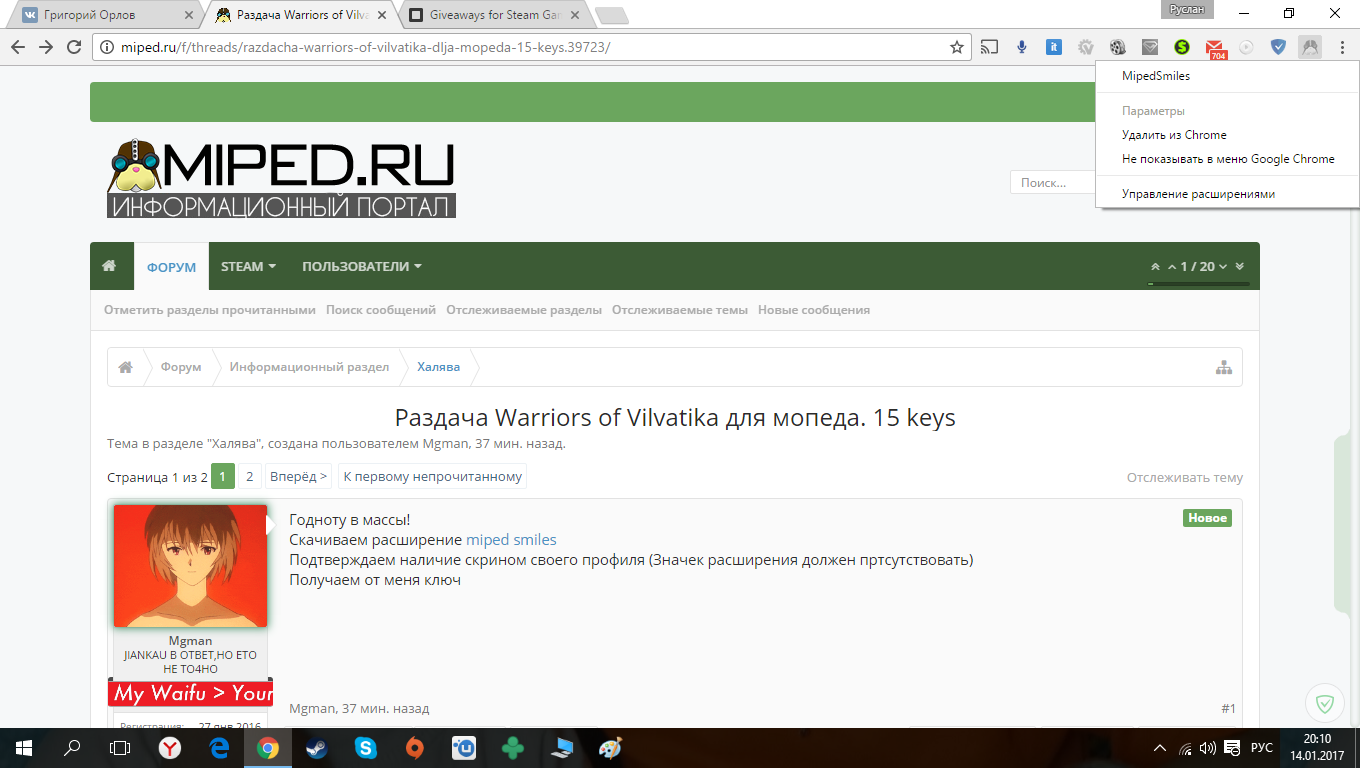
Task: Go back to the previous page
Action: (18, 47)
